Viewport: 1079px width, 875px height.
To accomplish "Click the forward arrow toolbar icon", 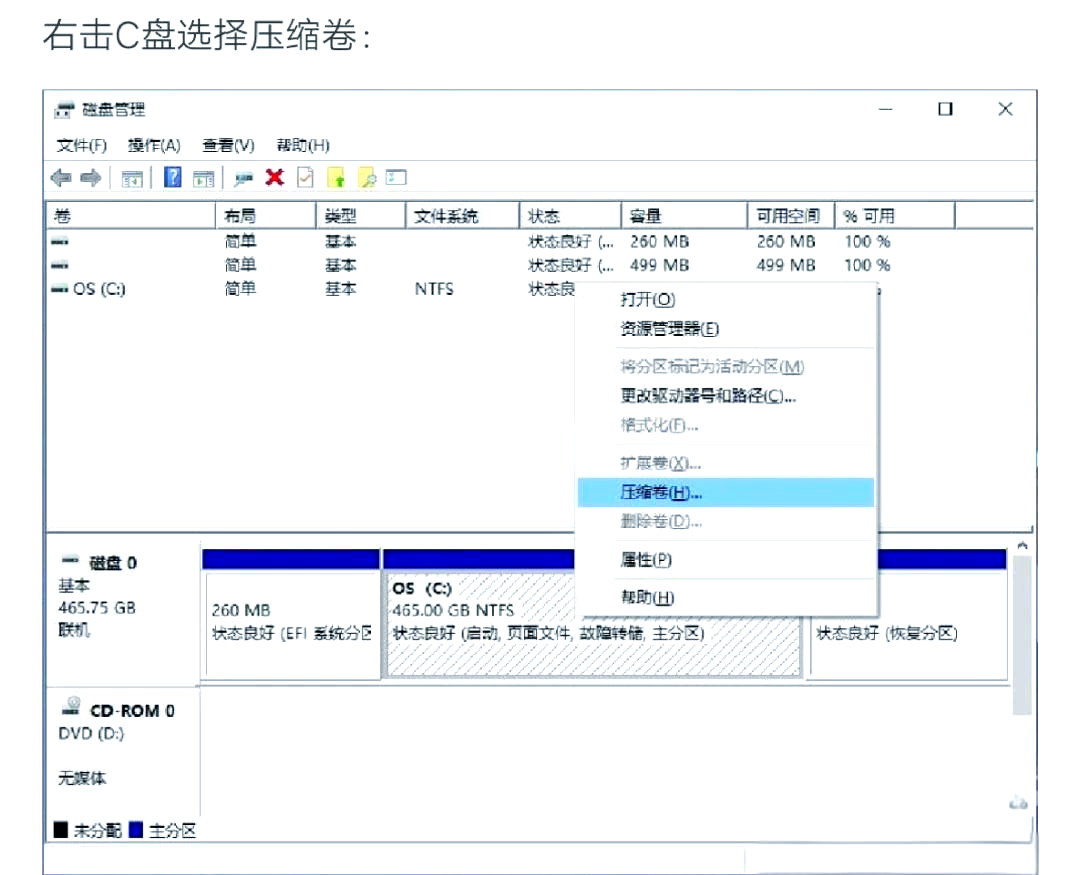I will click(x=91, y=178).
